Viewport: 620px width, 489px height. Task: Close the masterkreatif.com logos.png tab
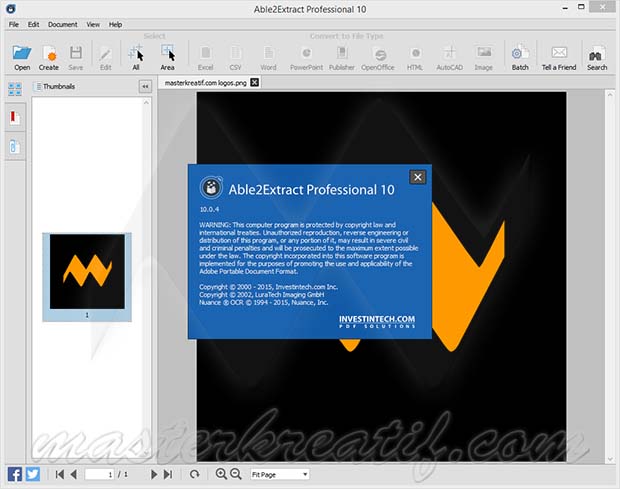tap(255, 83)
